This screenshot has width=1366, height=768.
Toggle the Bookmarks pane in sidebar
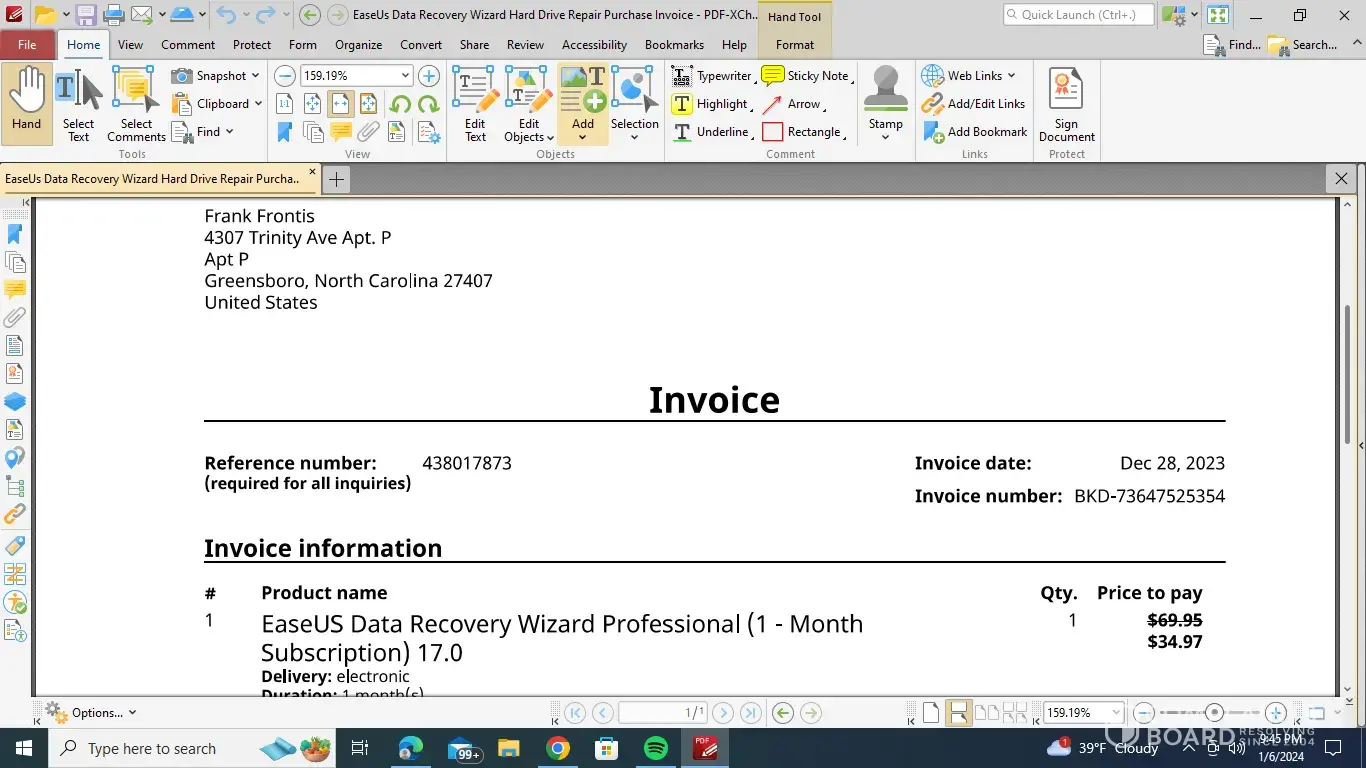click(15, 234)
